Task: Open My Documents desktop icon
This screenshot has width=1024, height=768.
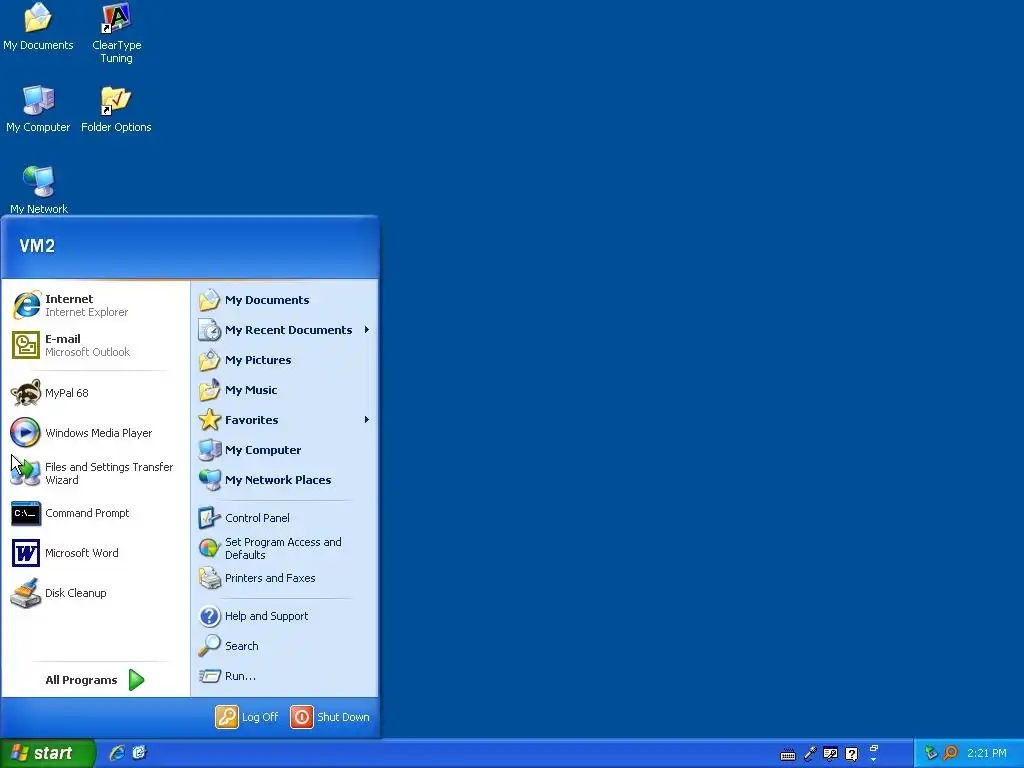Action: click(38, 27)
